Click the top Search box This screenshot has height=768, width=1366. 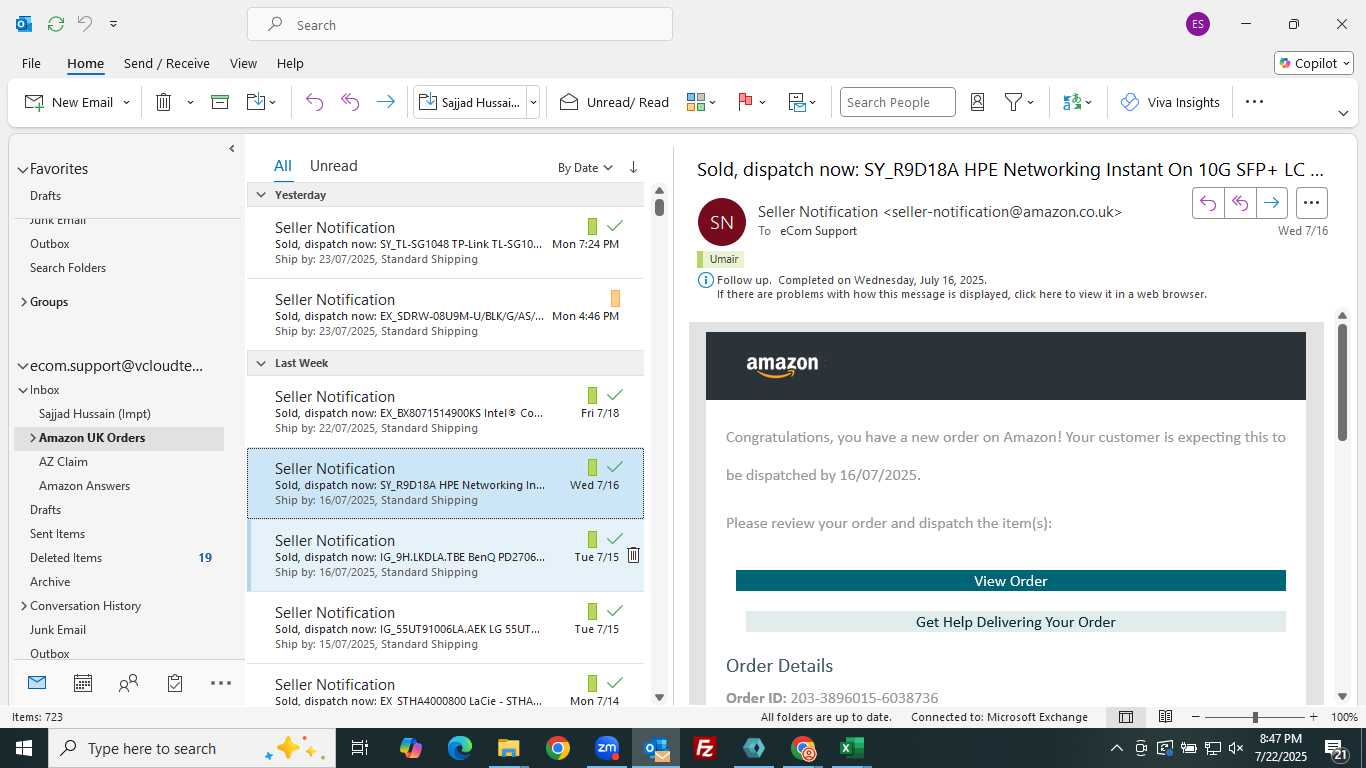click(x=460, y=24)
